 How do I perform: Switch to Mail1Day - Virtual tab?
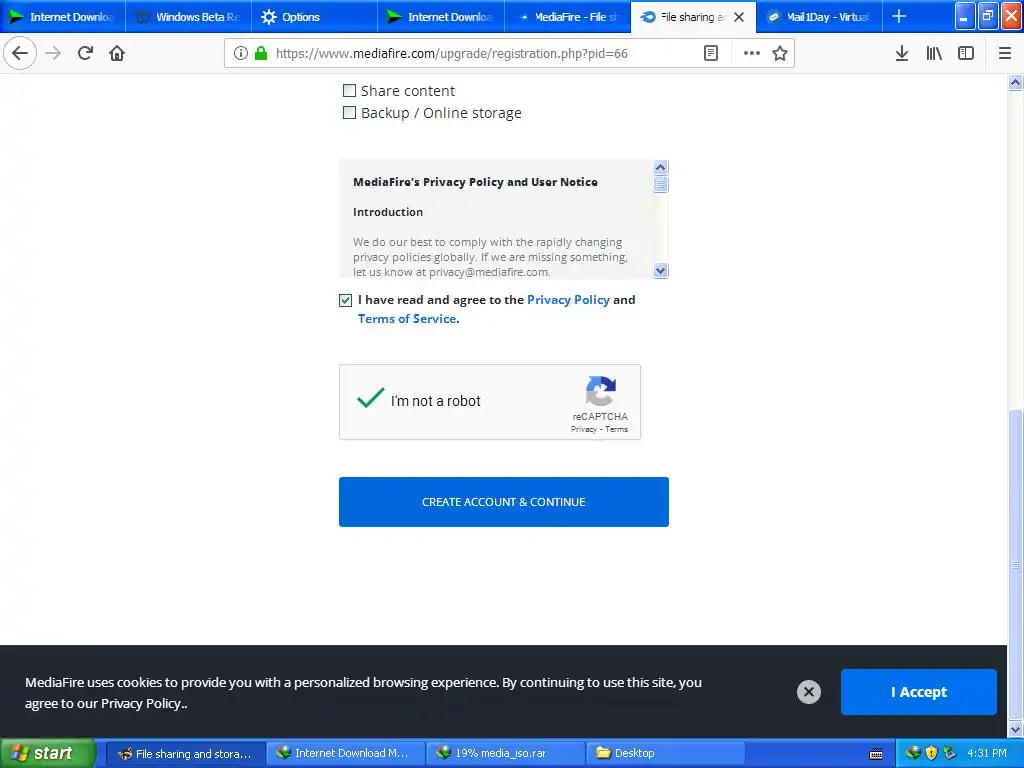point(820,17)
